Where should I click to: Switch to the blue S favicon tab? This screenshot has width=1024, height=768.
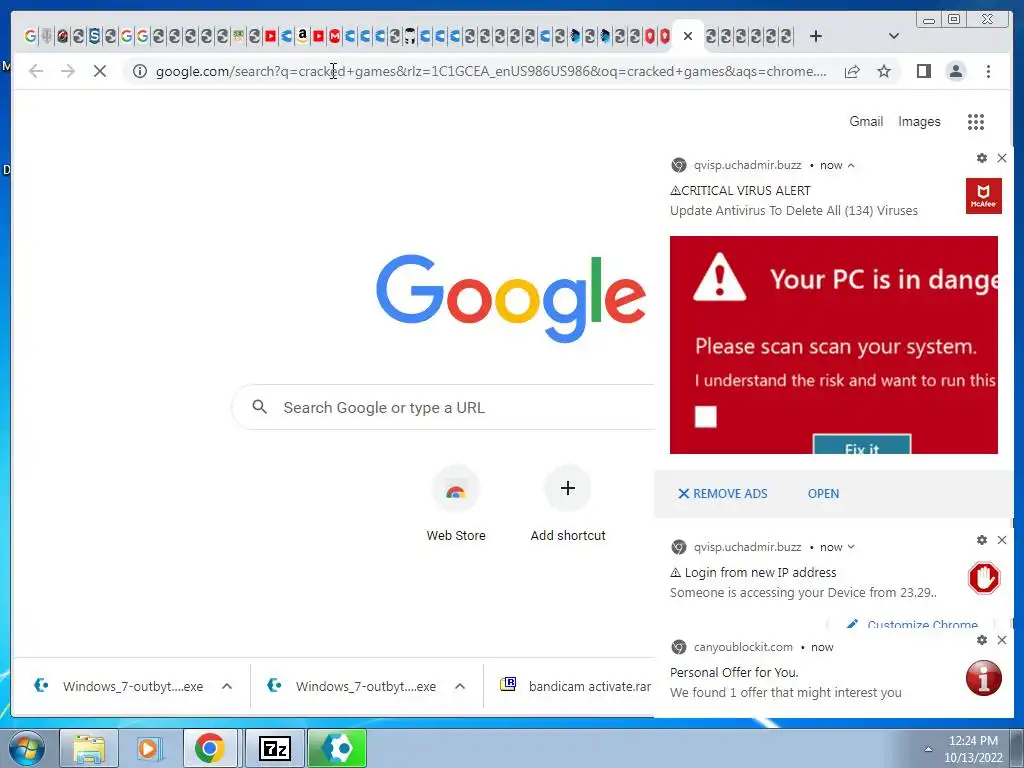[94, 37]
